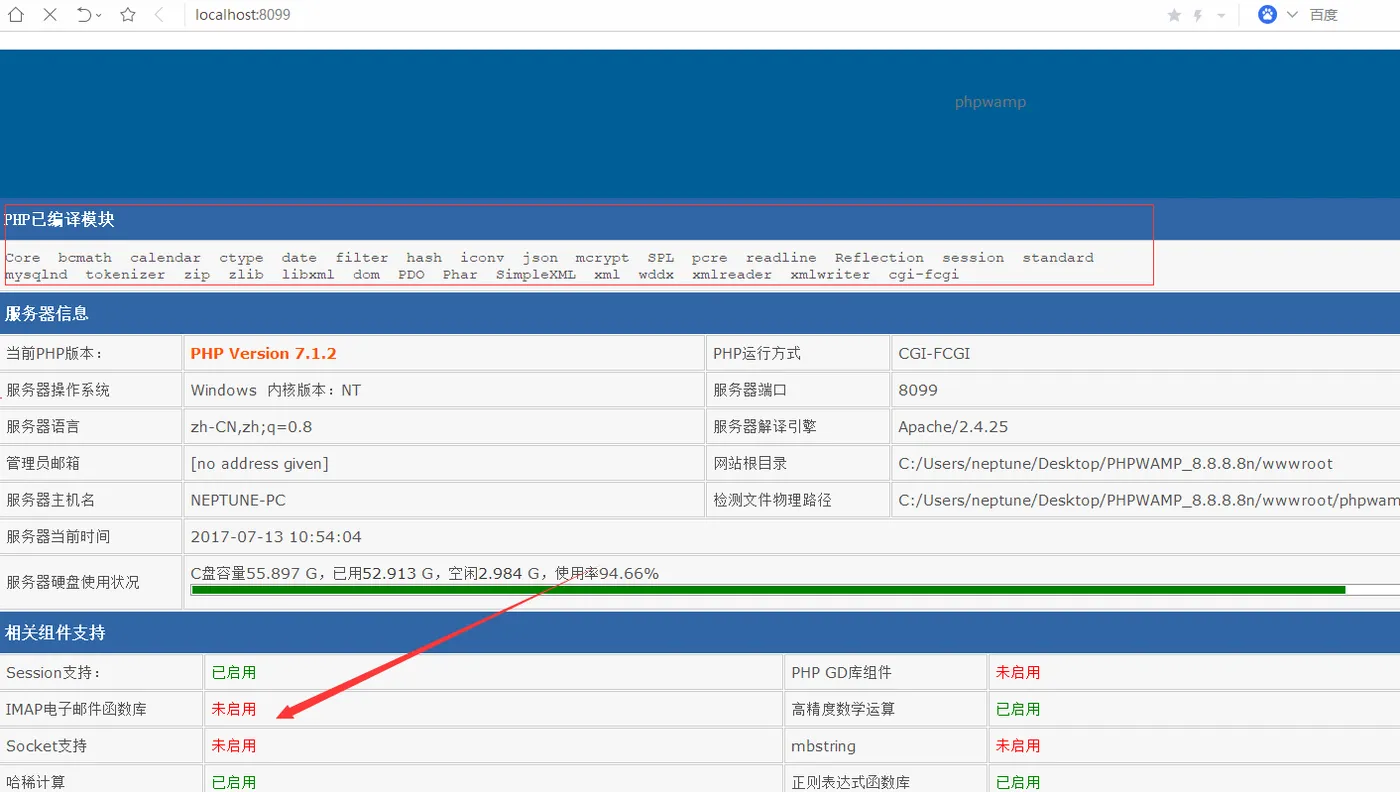
Task: Click the Apache/2.4.25 engine value
Action: click(x=953, y=427)
